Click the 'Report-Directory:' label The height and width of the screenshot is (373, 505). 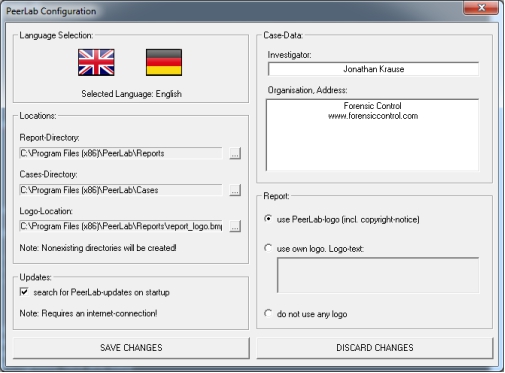(49, 137)
